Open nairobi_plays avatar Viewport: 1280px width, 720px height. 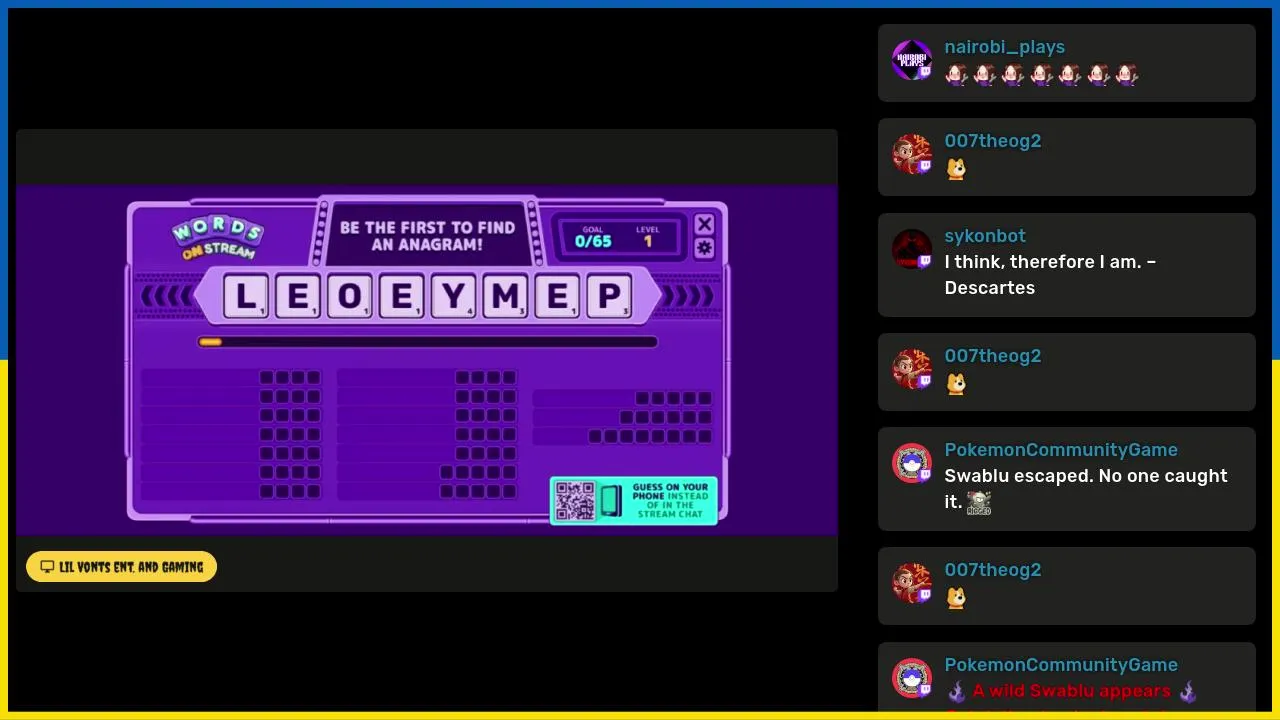(x=911, y=60)
